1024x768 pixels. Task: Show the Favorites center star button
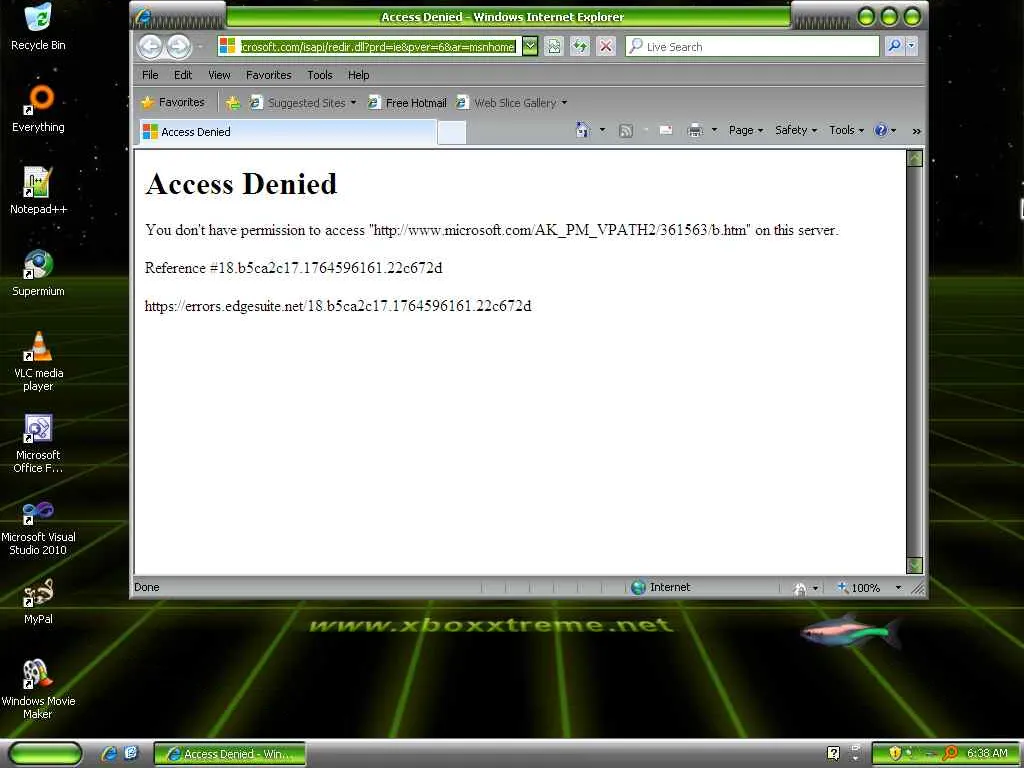173,102
